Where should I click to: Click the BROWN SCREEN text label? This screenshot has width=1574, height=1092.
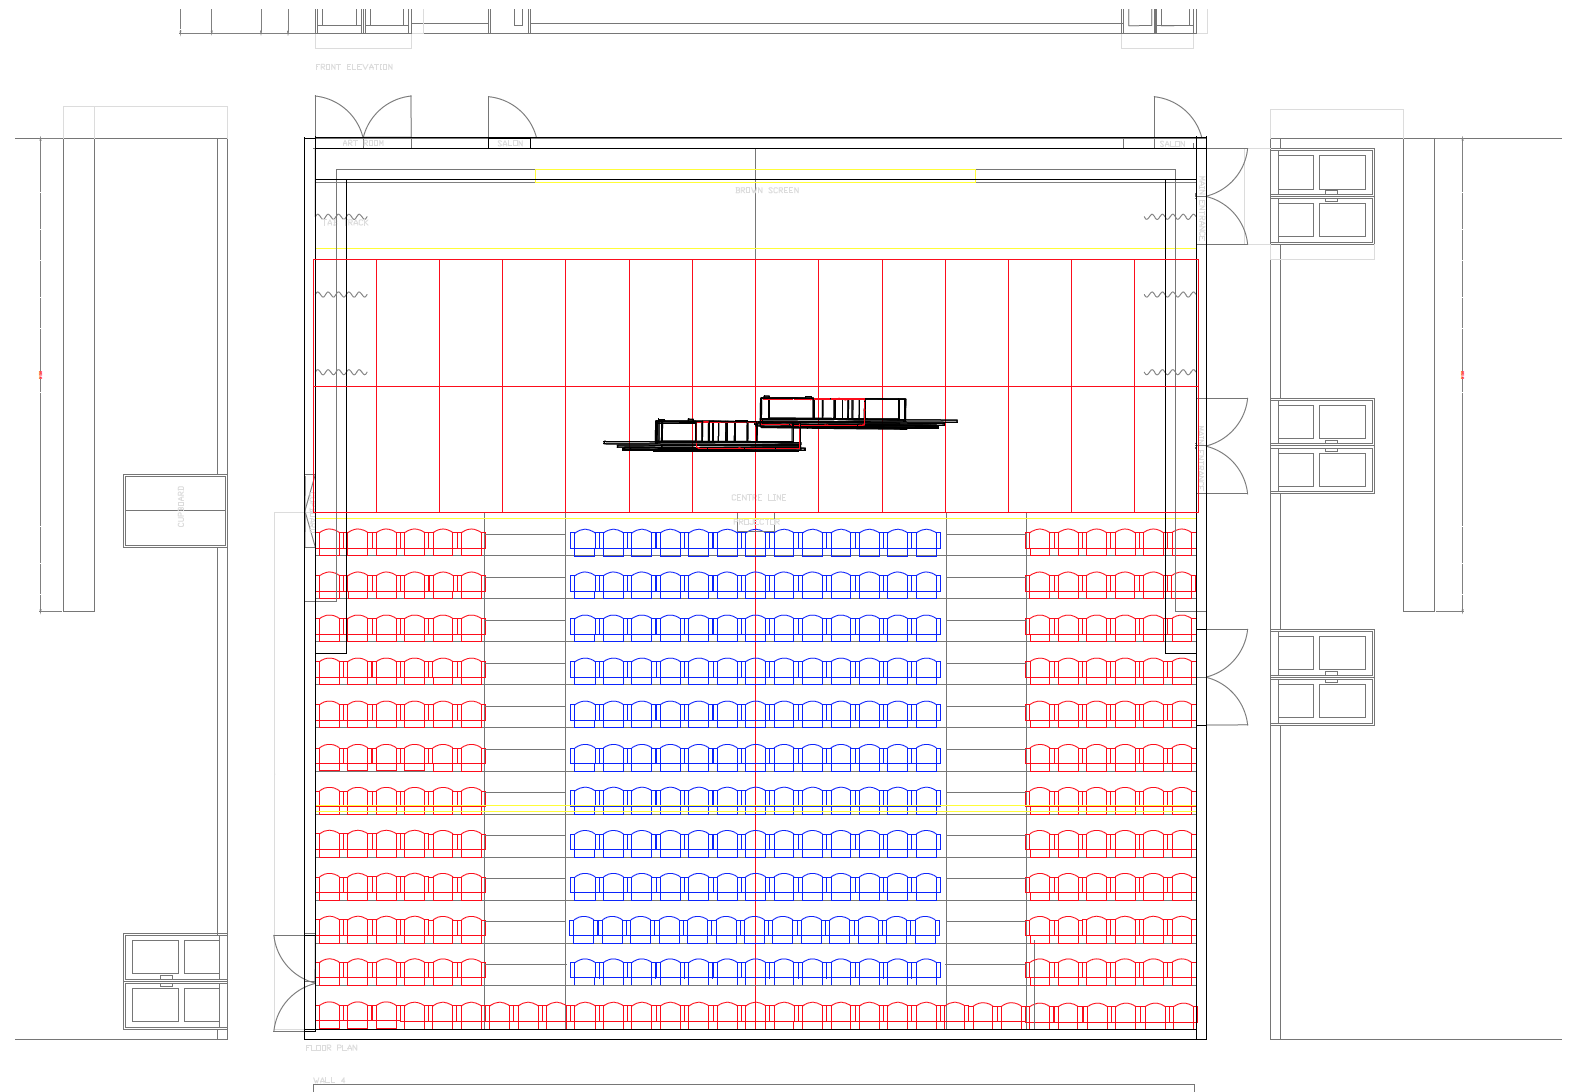(767, 190)
